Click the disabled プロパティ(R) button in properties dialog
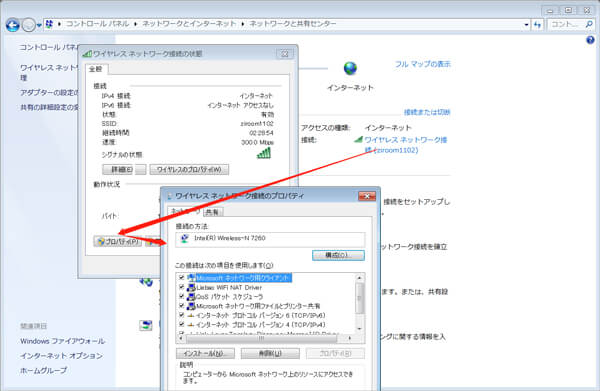600x391 pixels. point(335,354)
